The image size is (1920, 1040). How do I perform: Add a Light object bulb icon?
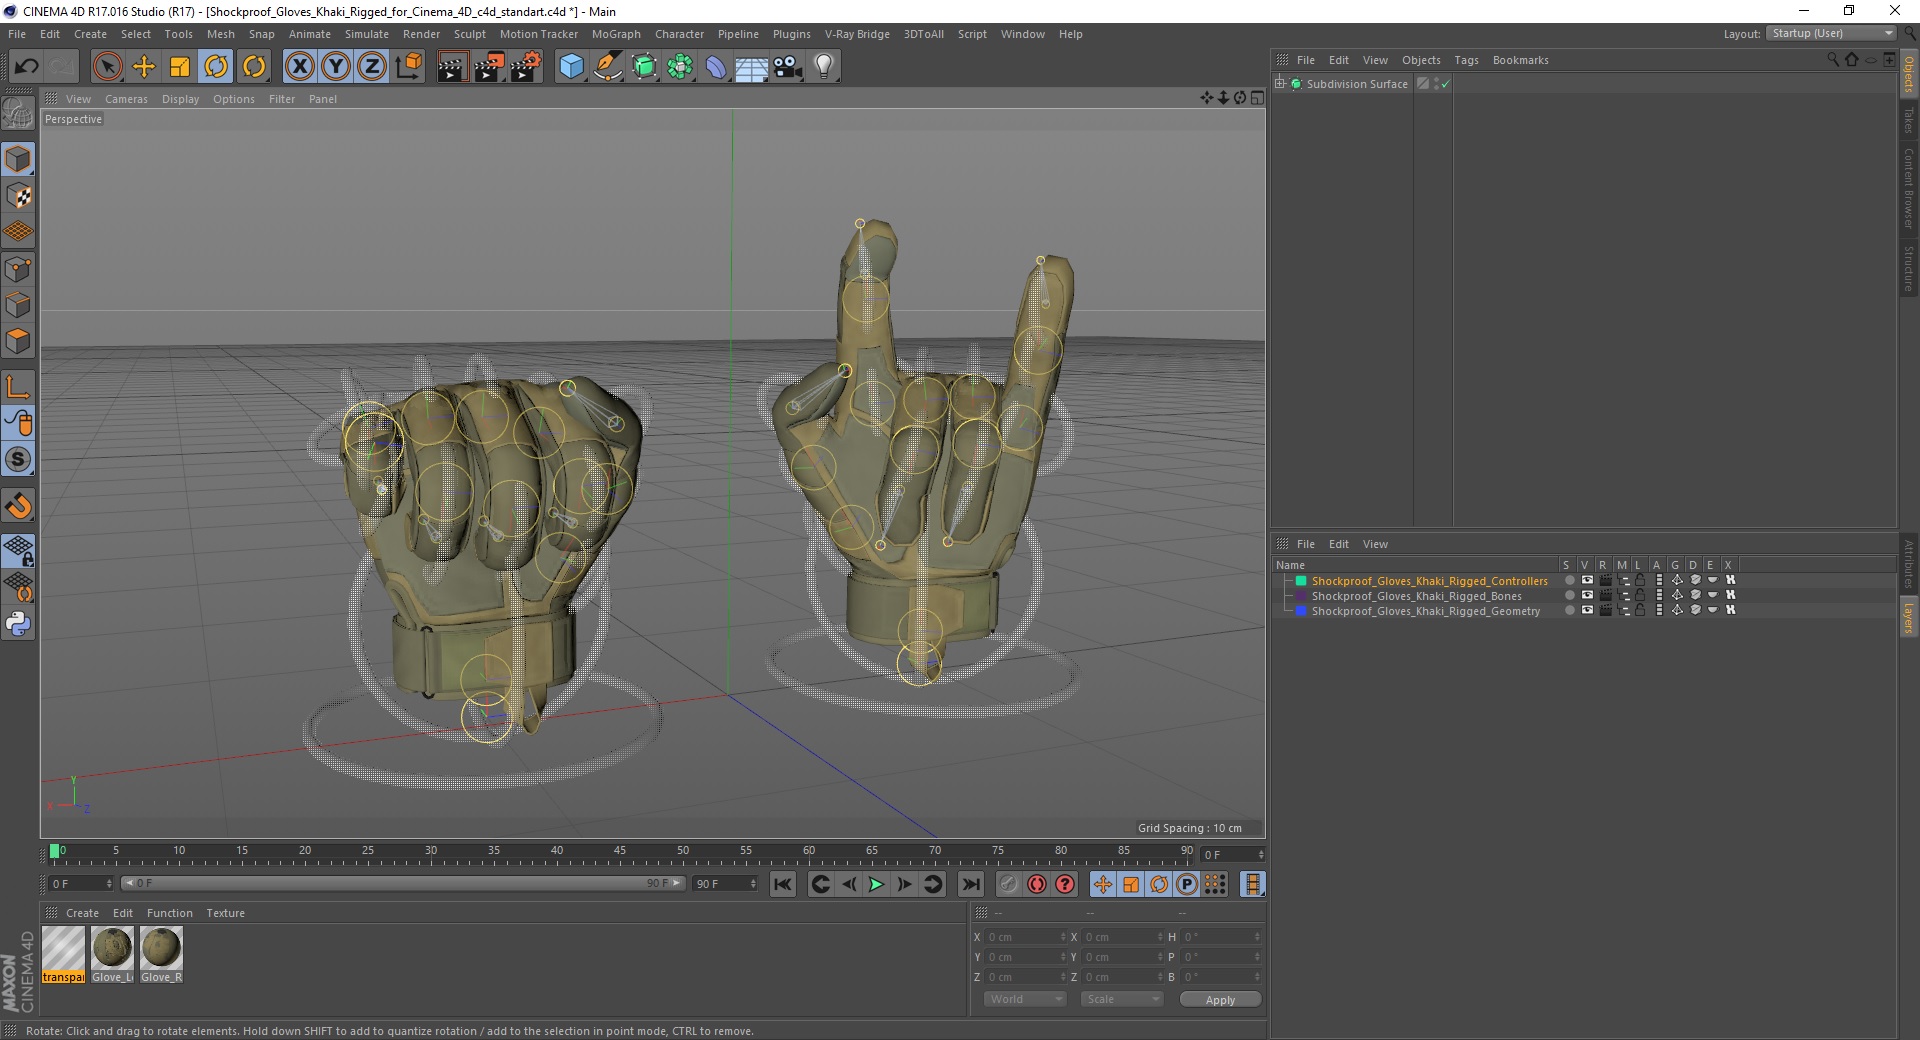click(x=824, y=67)
